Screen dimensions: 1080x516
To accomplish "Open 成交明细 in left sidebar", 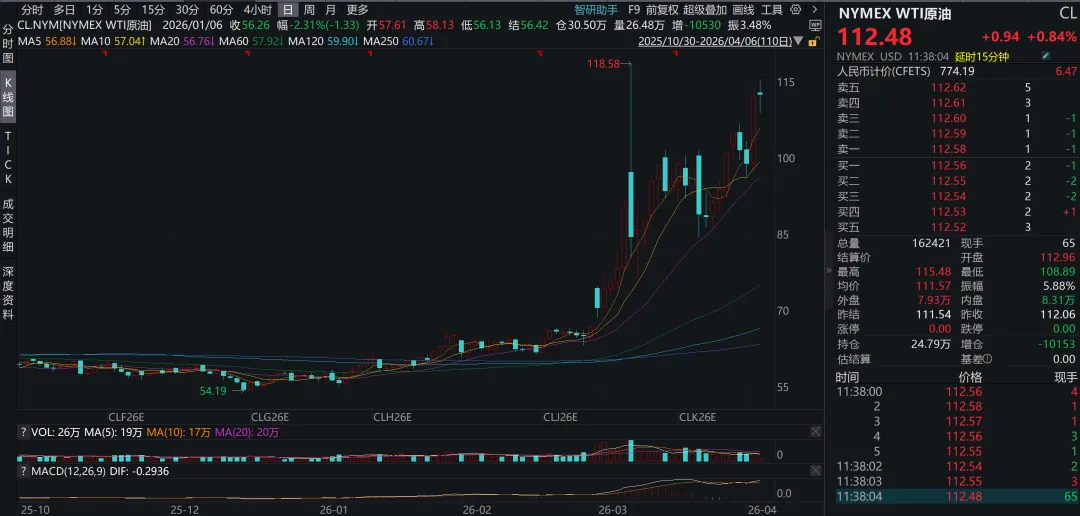I will pyautogui.click(x=8, y=225).
